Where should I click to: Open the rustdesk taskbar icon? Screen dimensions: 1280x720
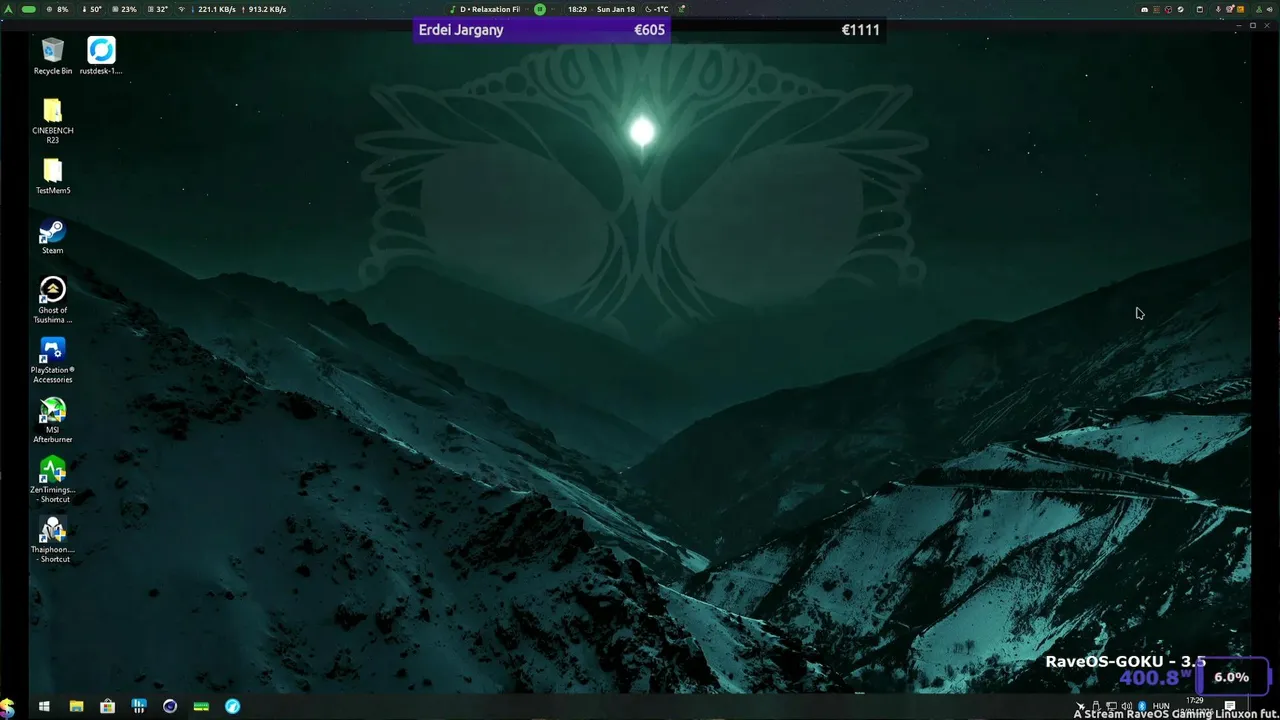click(x=232, y=707)
